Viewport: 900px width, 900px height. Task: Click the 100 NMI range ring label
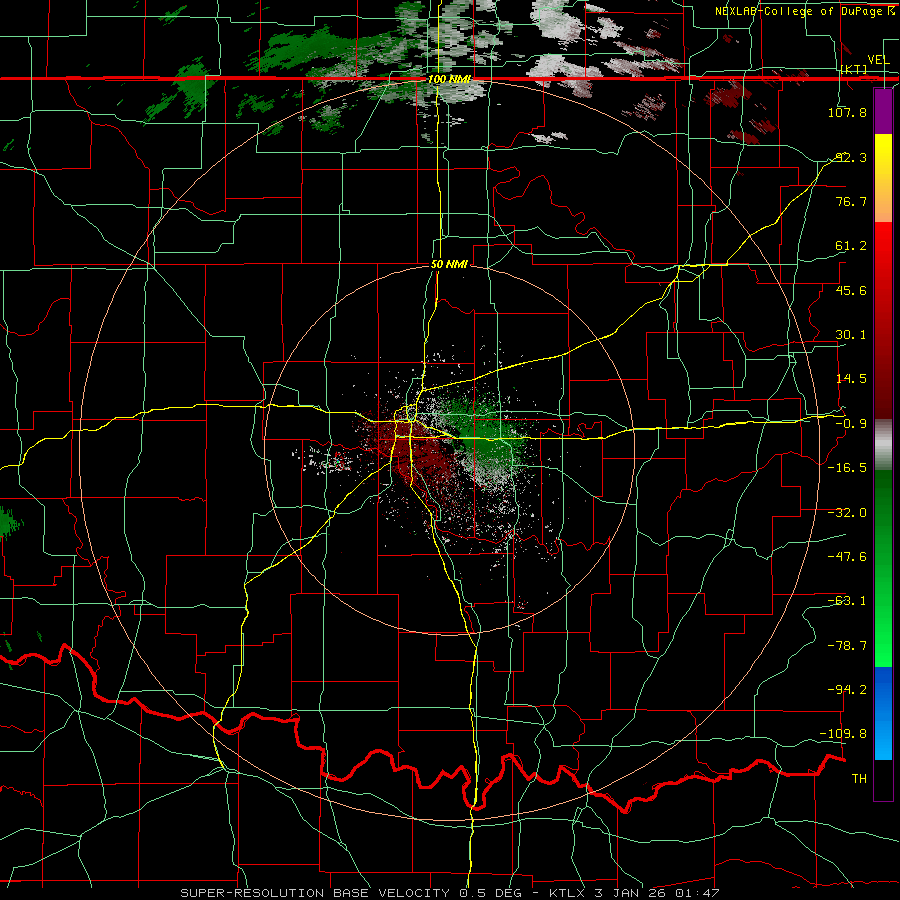[x=449, y=79]
